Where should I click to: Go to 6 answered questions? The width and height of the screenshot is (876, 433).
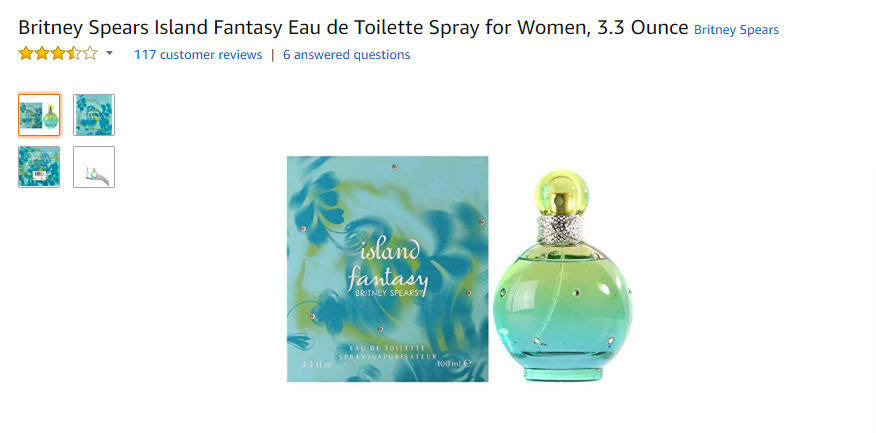click(346, 55)
